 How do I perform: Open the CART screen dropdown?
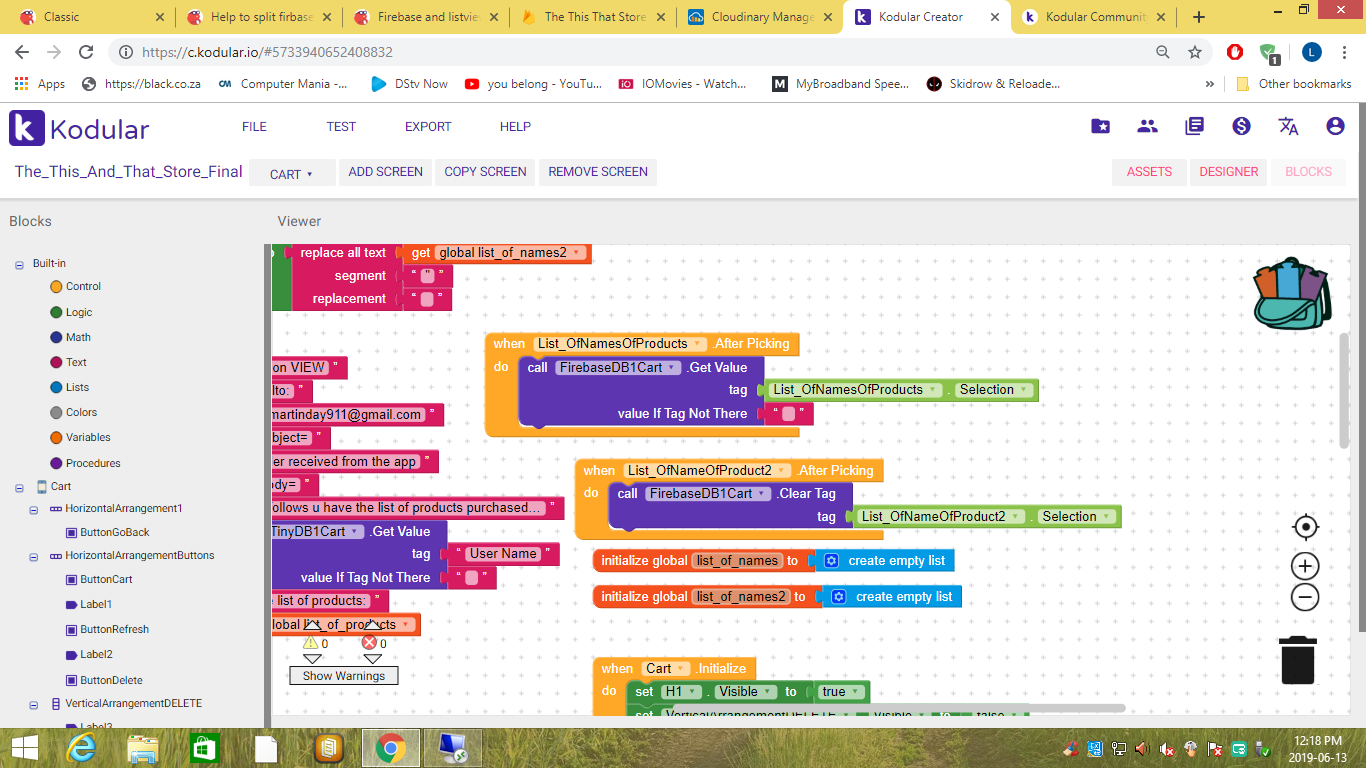[x=291, y=173]
